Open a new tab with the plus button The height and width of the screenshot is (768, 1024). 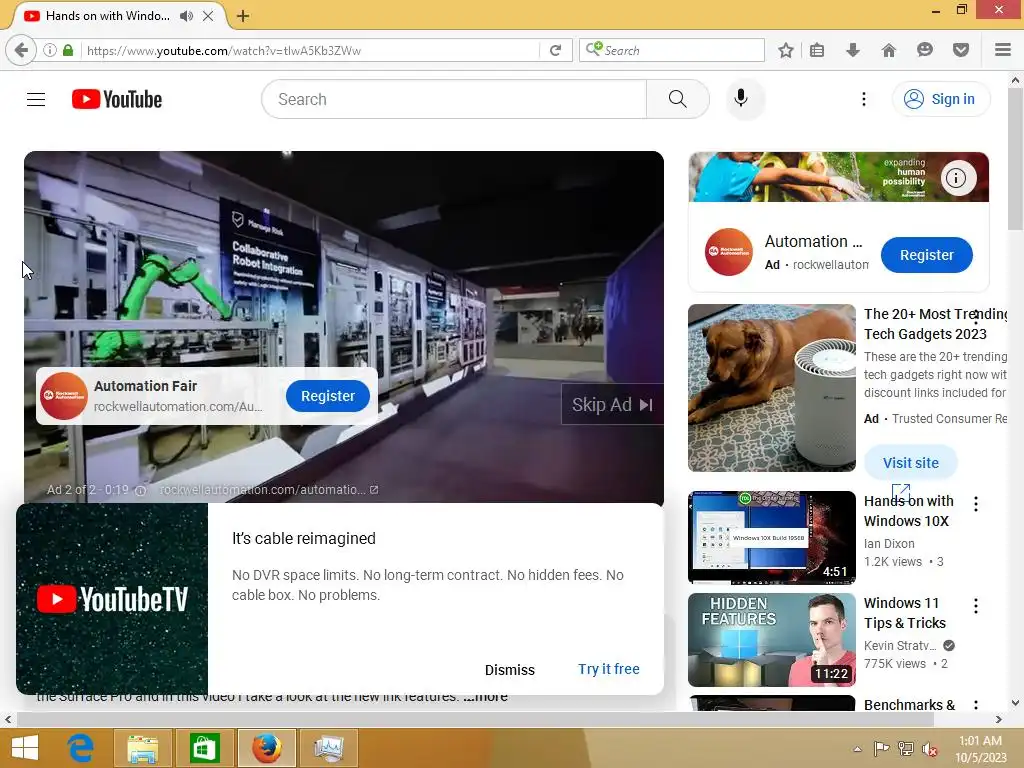(x=243, y=16)
